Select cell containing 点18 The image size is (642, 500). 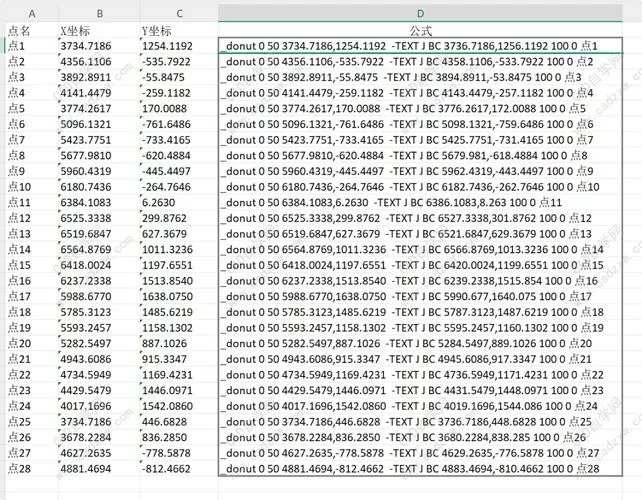coord(32,312)
